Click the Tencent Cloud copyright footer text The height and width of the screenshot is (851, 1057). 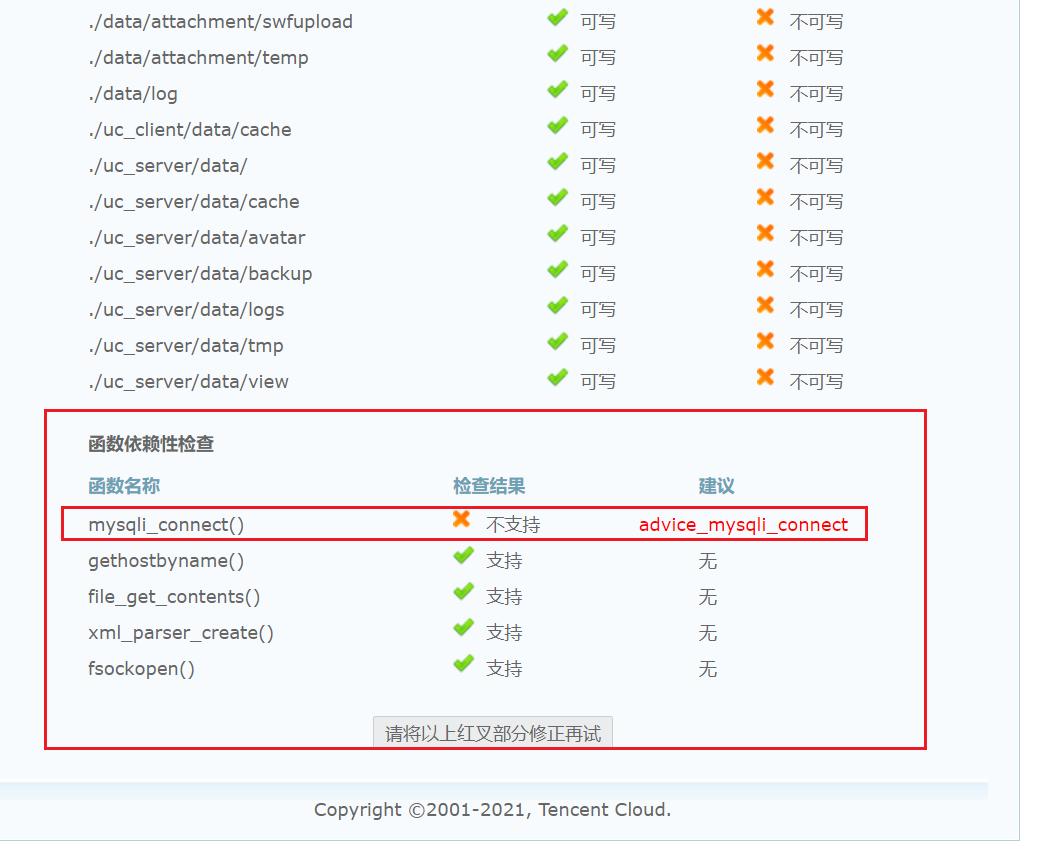(x=492, y=810)
